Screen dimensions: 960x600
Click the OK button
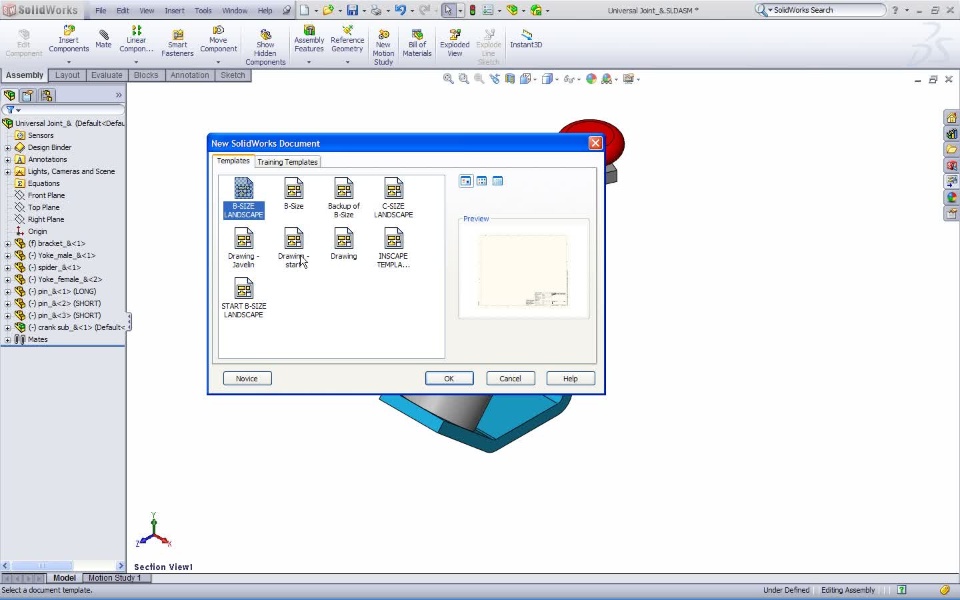coord(449,378)
